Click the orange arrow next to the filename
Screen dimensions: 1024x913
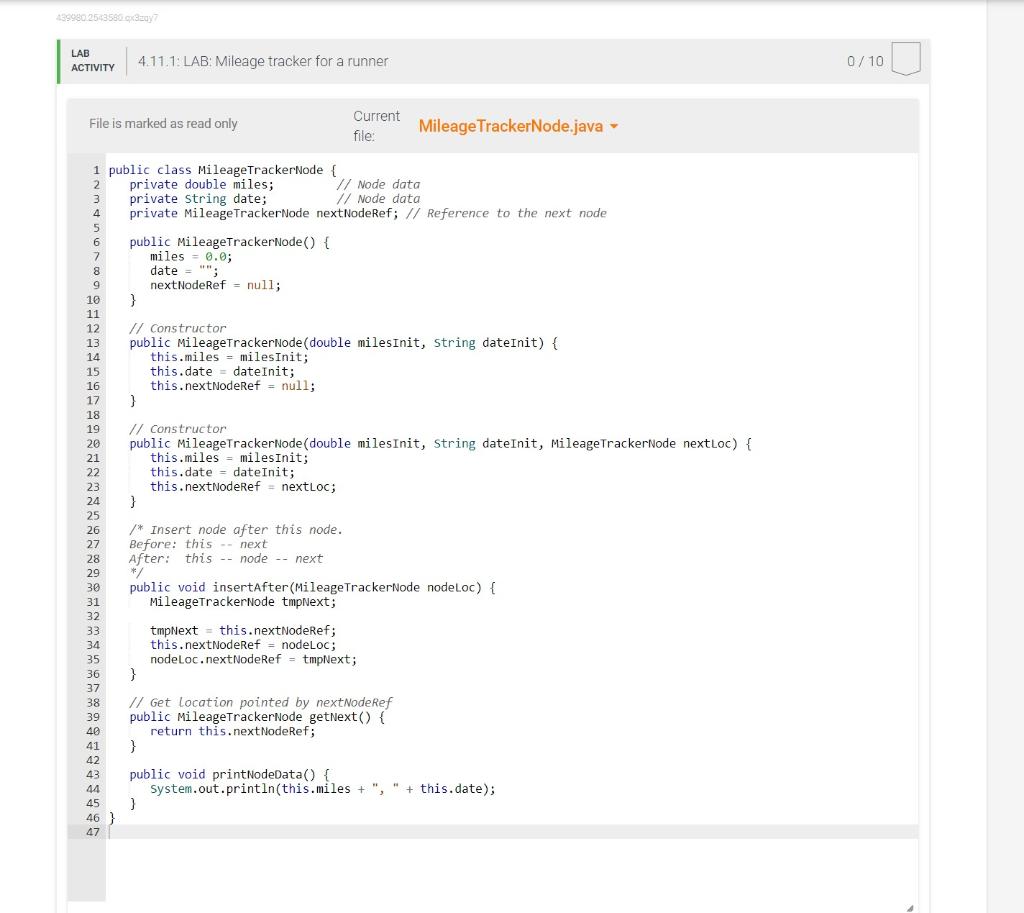(x=612, y=127)
